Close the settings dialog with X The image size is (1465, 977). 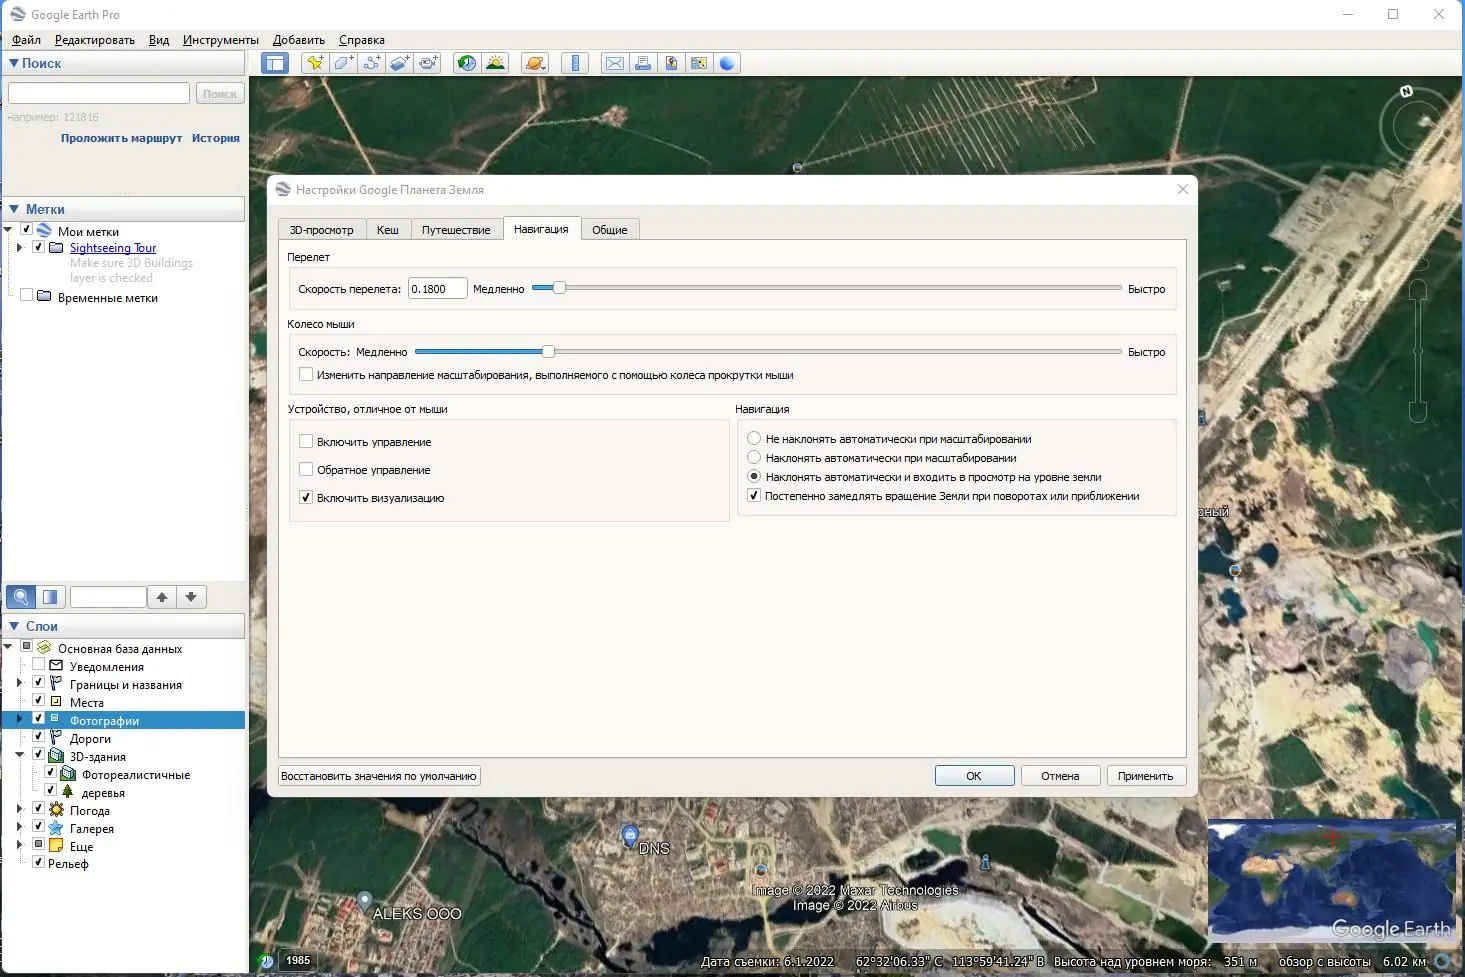[x=1183, y=189]
